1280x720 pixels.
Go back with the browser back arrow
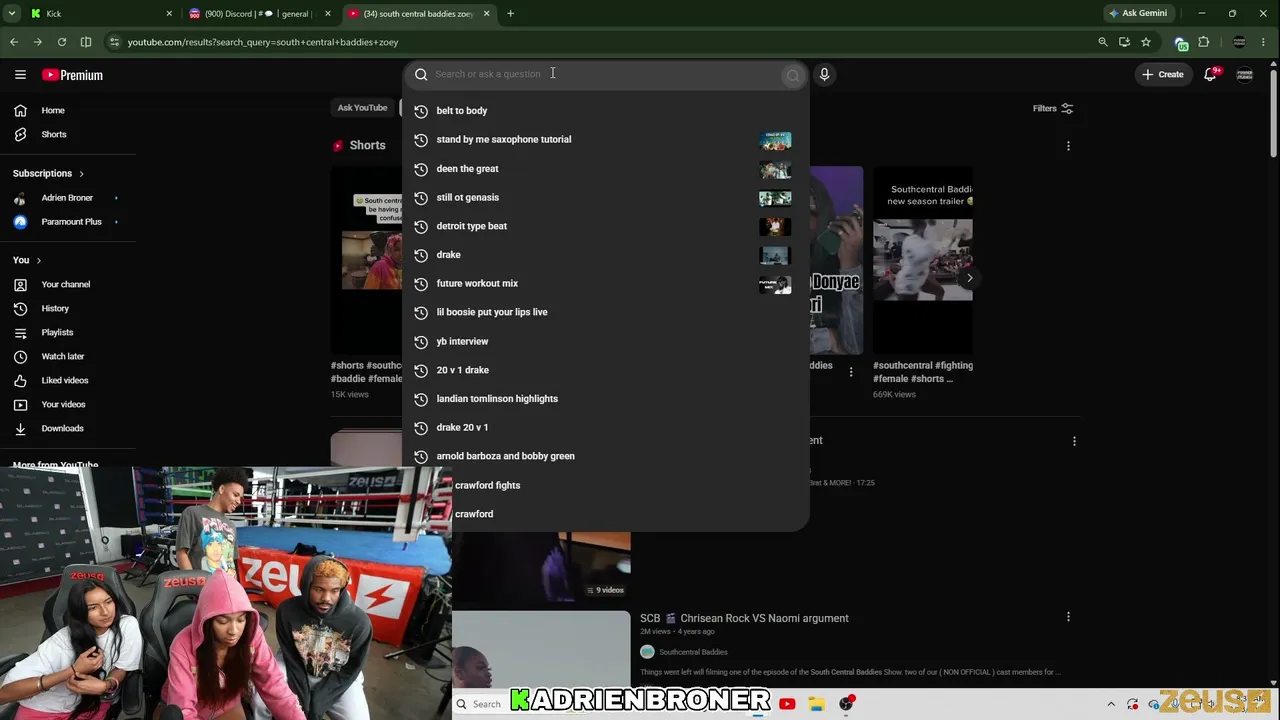pyautogui.click(x=14, y=42)
